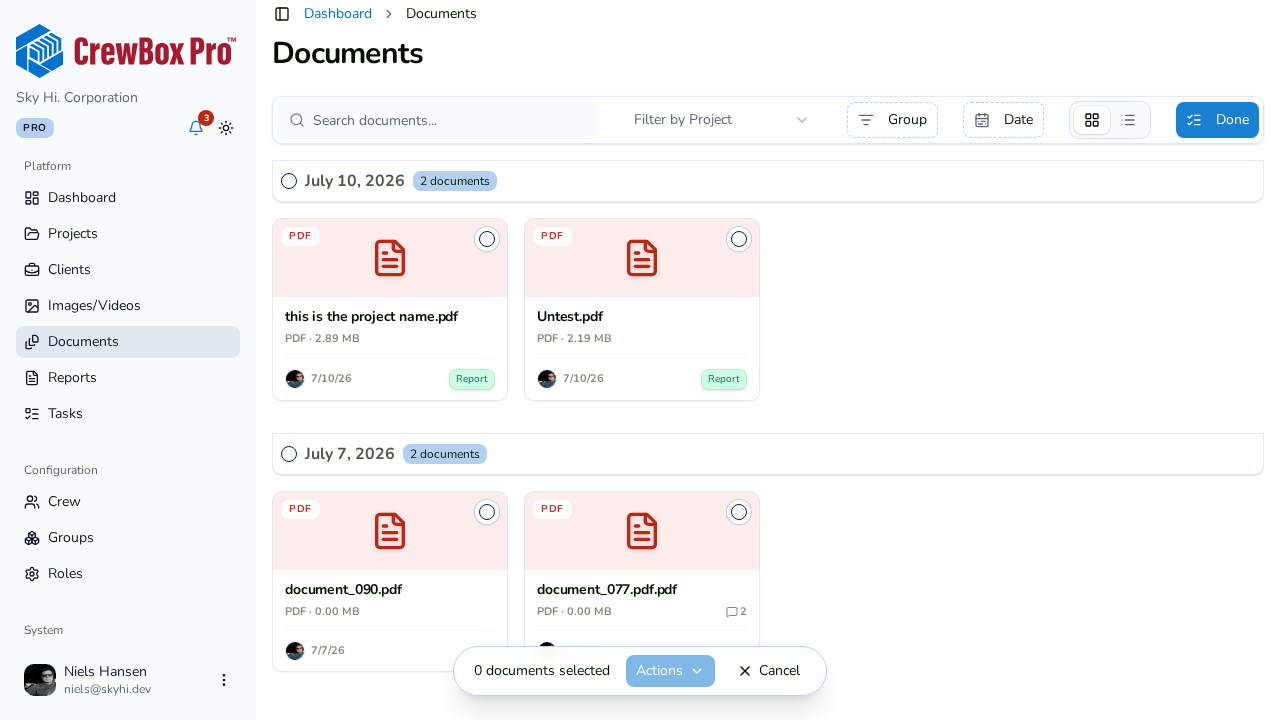Tick the checkbox on this is the project name.pdf

487,239
